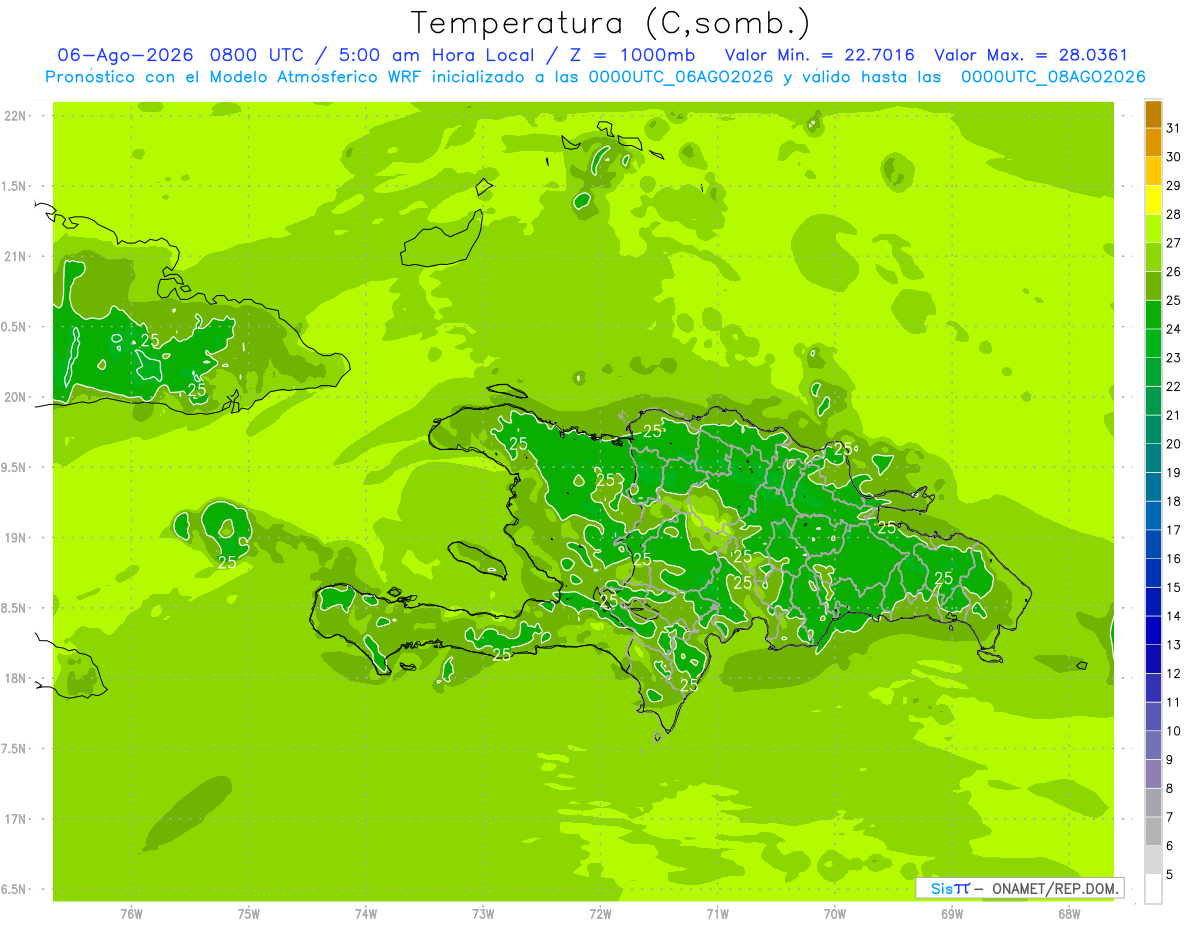Click the 20N latitude label

pyautogui.click(x=17, y=397)
